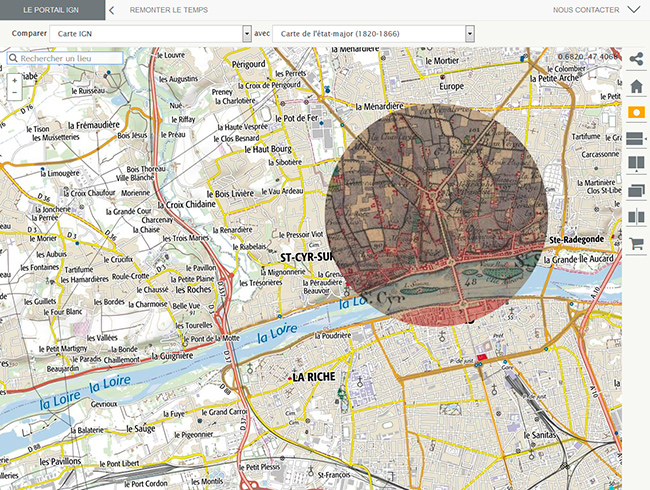The height and width of the screenshot is (490, 650).
Task: Click la Frémaudière label on map
Action: tap(94, 125)
